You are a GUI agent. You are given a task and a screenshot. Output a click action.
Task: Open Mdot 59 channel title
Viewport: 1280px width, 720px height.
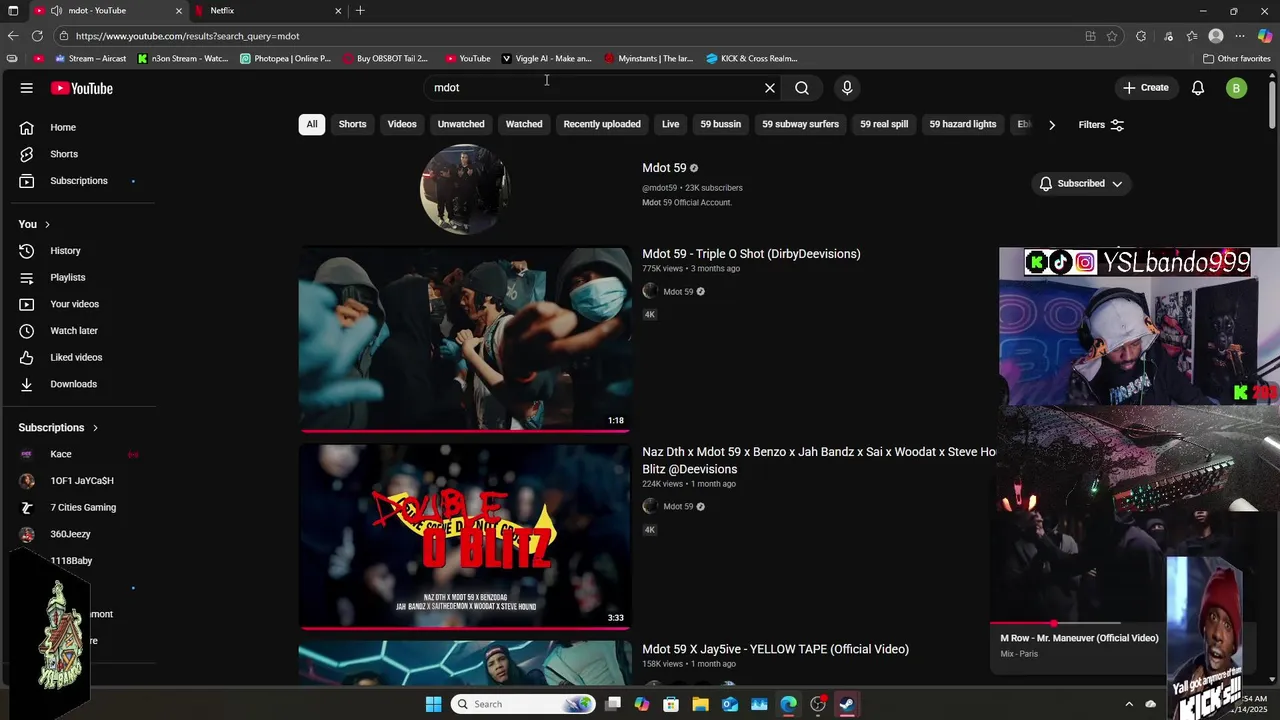[x=664, y=168]
